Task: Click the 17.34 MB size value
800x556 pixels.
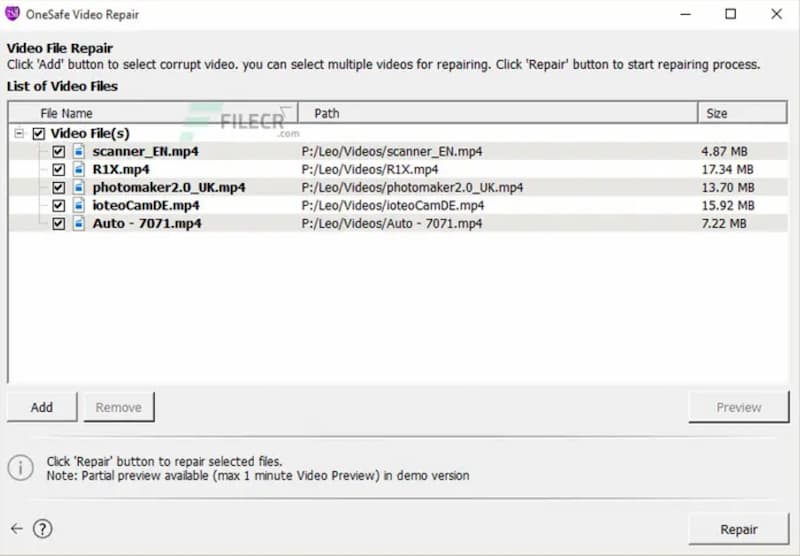Action: pos(728,169)
